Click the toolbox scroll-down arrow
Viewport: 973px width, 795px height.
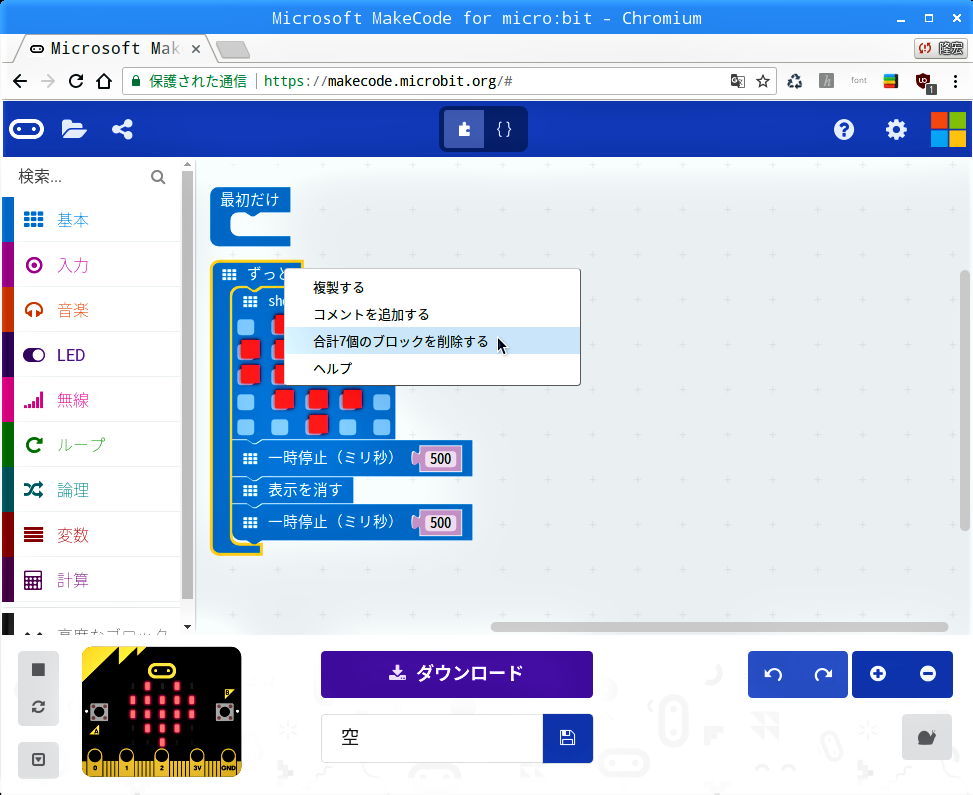pos(187,627)
